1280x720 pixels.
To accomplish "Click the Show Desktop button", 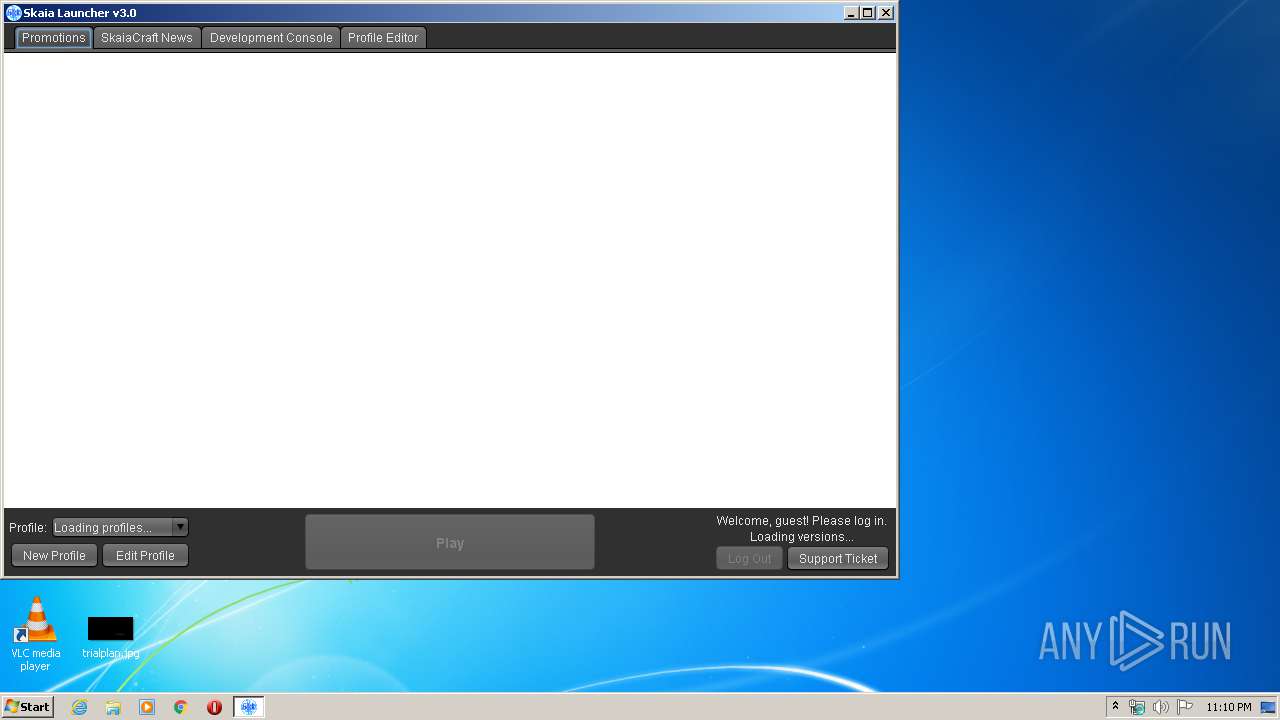I will tap(1268, 707).
